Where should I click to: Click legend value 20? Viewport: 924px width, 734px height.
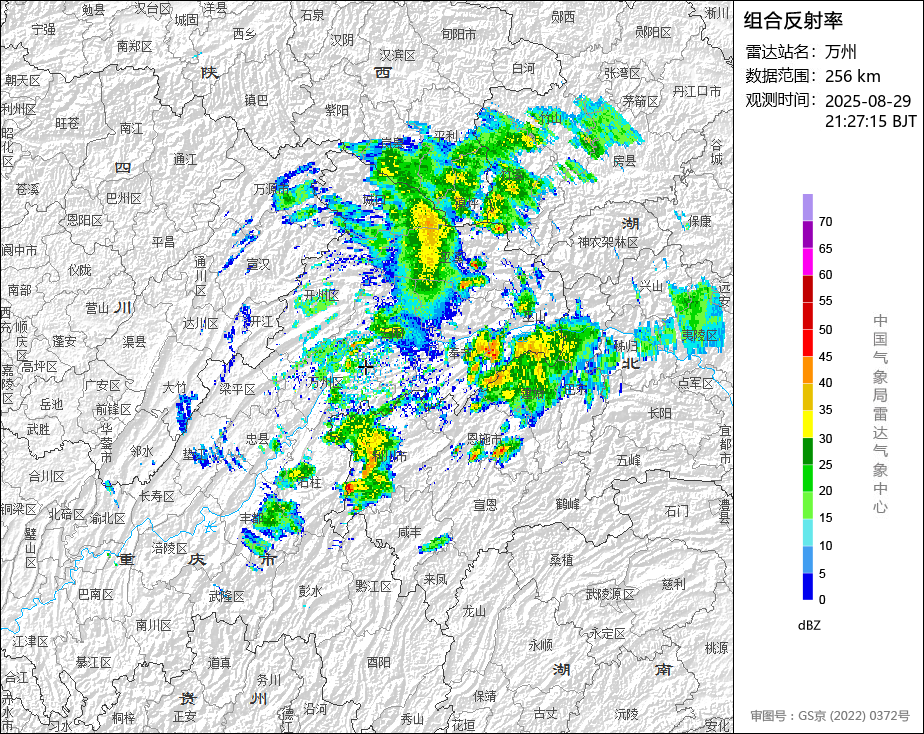pyautogui.click(x=825, y=491)
